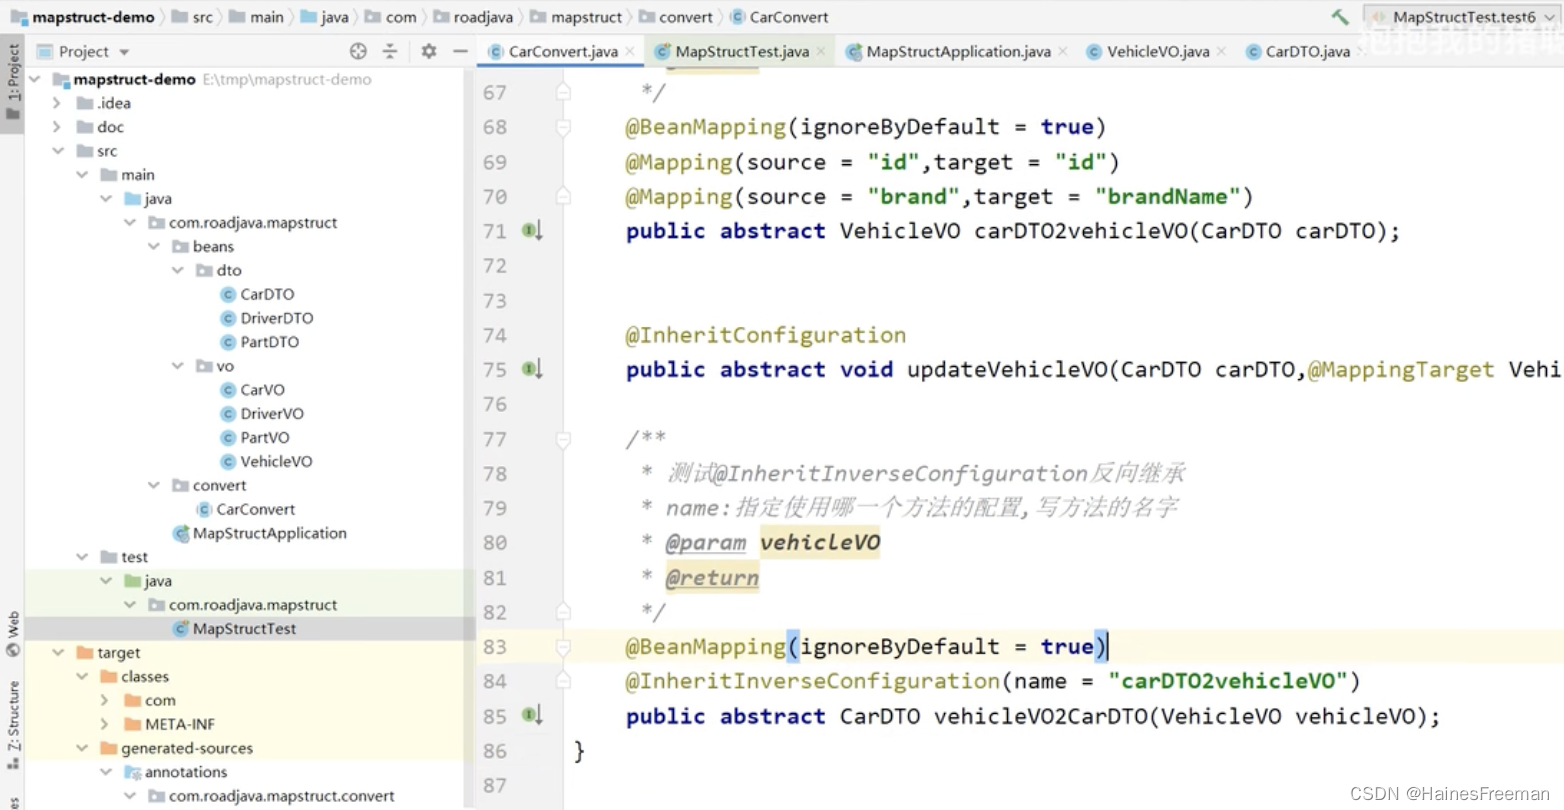Viewport: 1564px width, 810px height.
Task: Collapse the beans package
Action: click(x=154, y=246)
